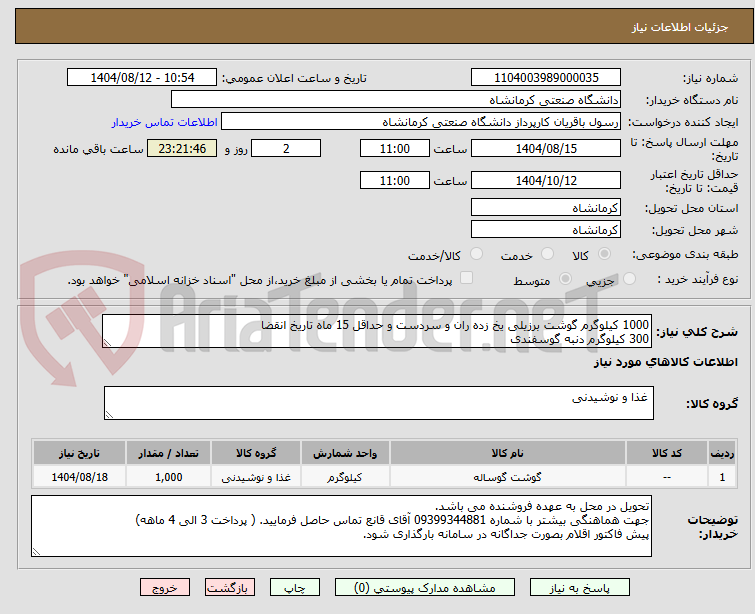
Task: Click the اطلاعات کالاهای مورد نیاز heading
Action: point(665,362)
